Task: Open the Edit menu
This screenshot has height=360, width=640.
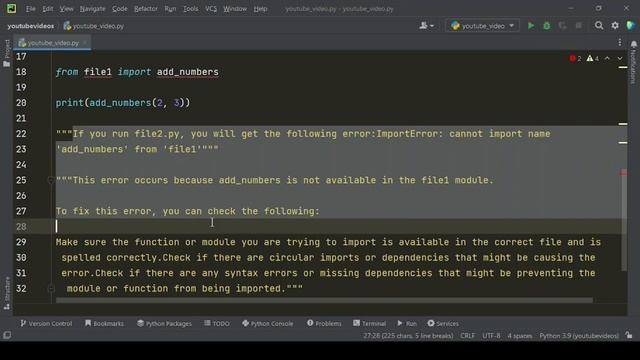Action: click(48, 9)
